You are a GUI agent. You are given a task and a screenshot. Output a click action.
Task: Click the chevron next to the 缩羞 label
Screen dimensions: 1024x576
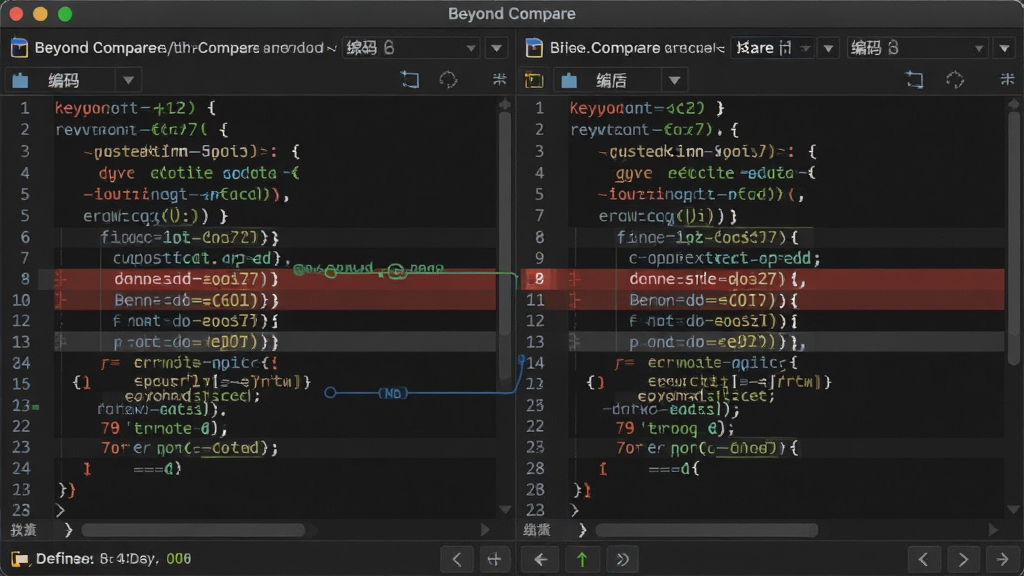tap(583, 530)
